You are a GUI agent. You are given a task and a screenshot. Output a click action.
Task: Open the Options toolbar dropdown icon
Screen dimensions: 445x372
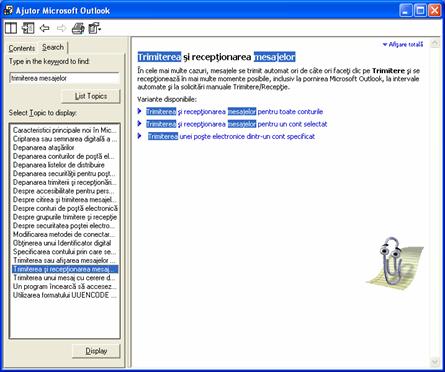click(95, 28)
